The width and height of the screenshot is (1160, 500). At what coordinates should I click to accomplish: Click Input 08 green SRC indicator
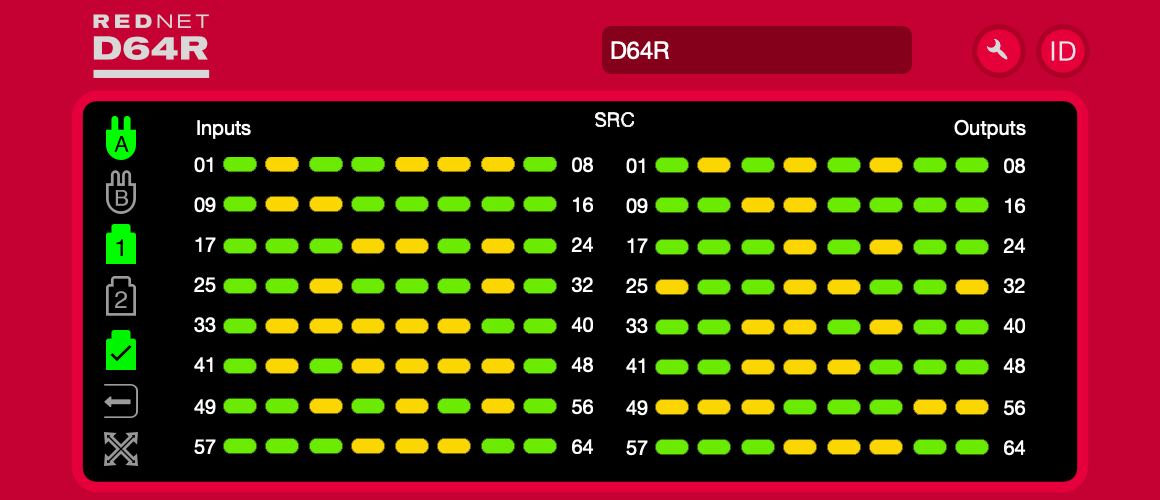540,164
